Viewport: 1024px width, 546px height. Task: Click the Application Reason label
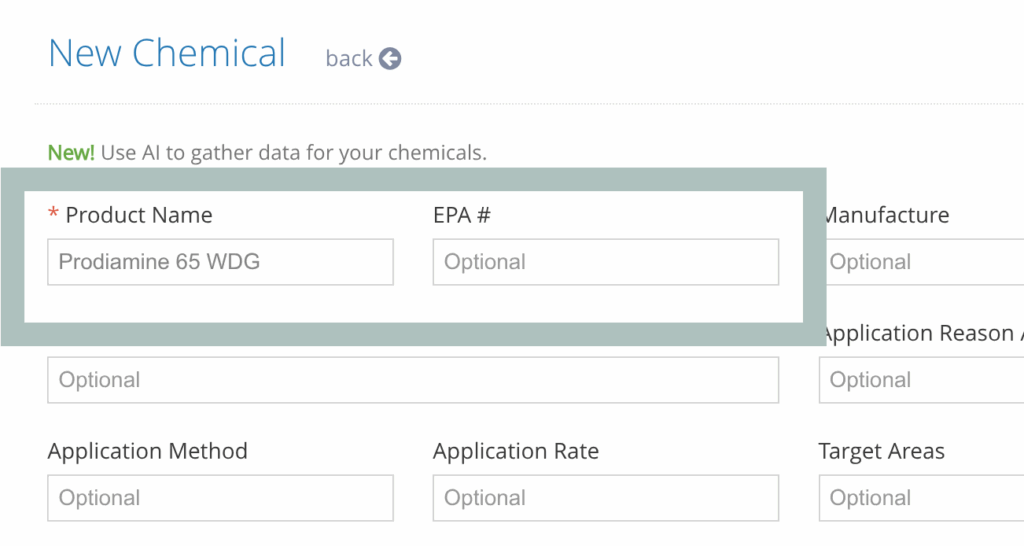click(x=920, y=334)
